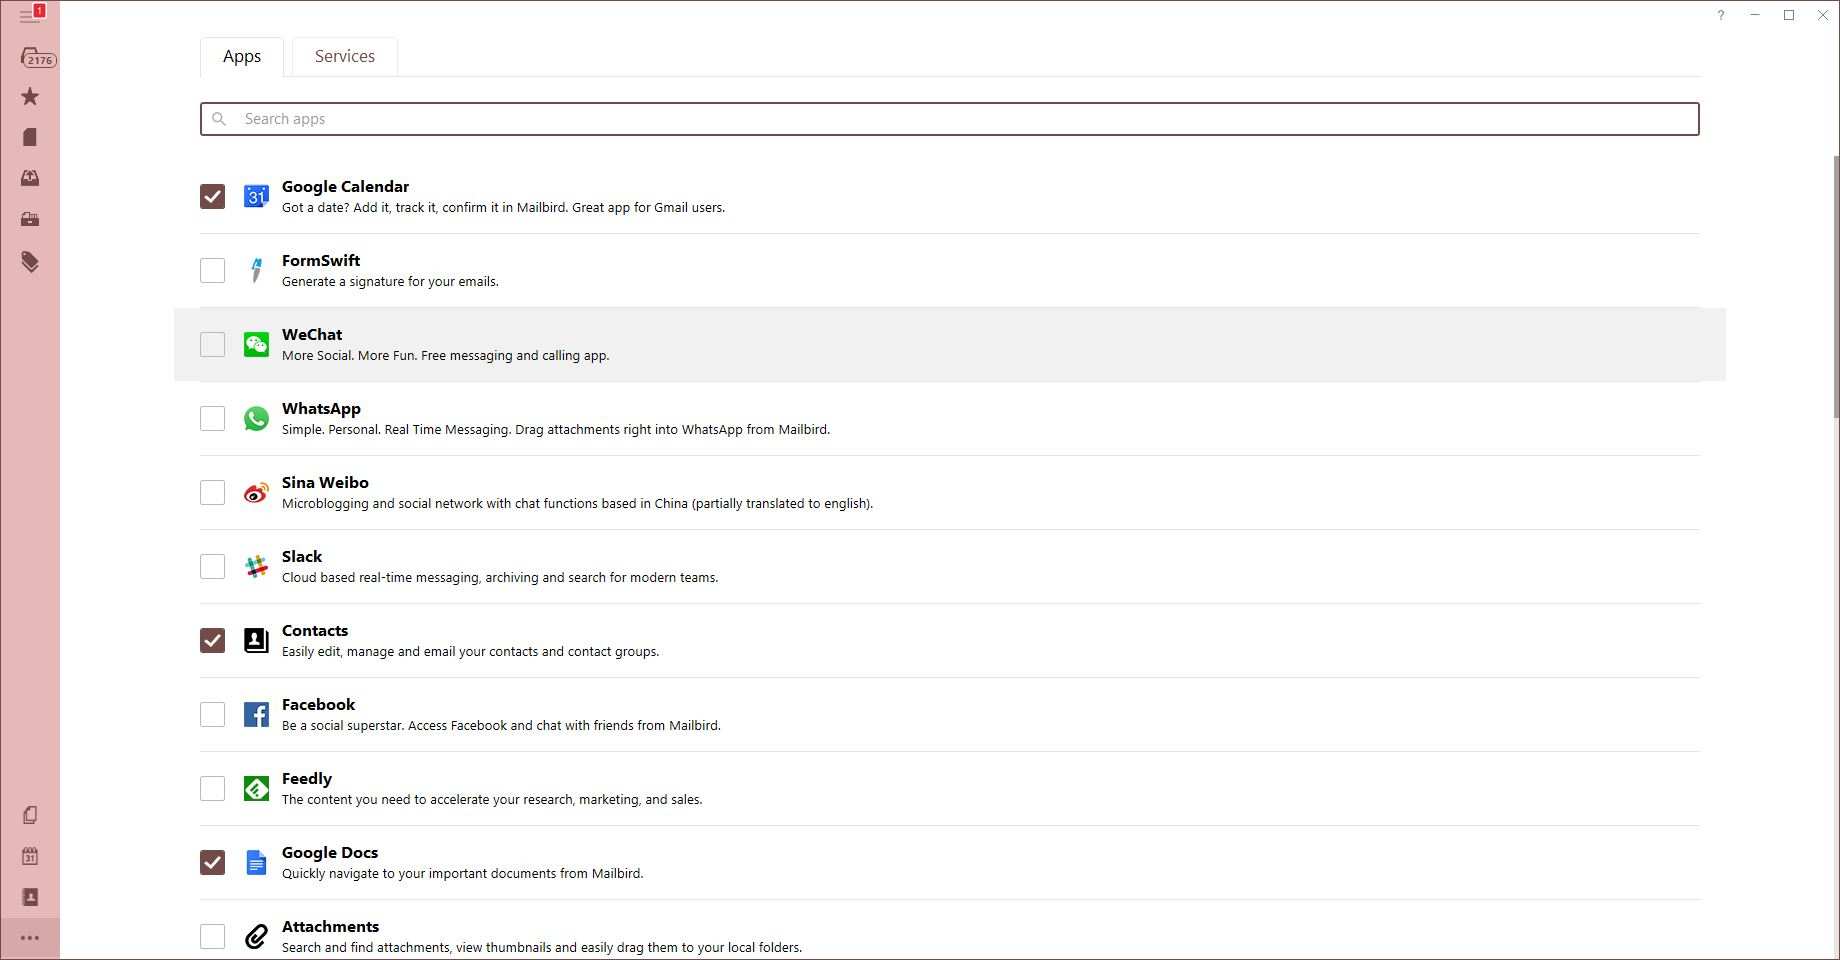Screen dimensions: 1840x960
Task: Open the Sent mail tray icon
Action: (30, 178)
